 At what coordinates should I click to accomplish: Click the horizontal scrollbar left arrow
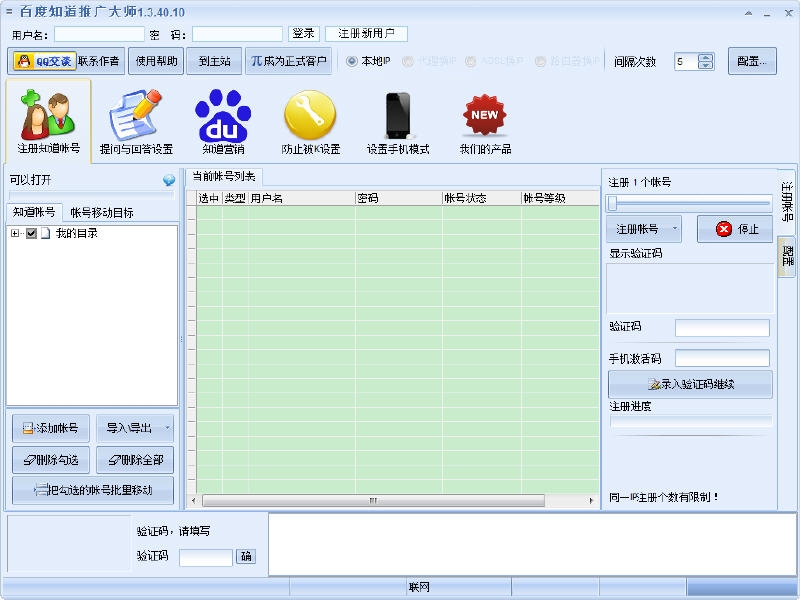point(193,501)
